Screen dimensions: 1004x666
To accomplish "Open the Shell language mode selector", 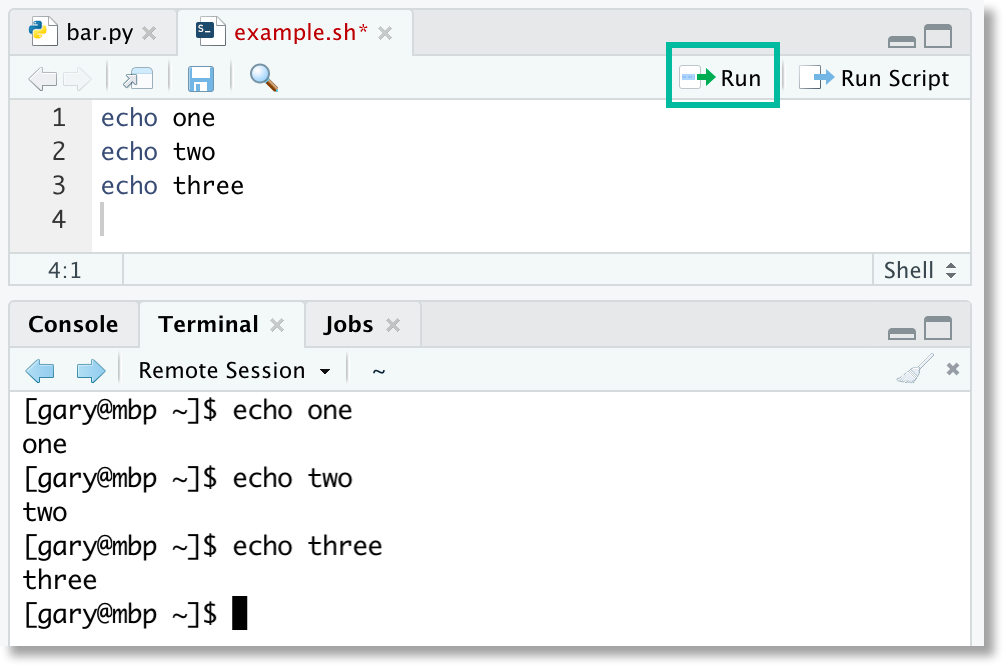I will 920,268.
